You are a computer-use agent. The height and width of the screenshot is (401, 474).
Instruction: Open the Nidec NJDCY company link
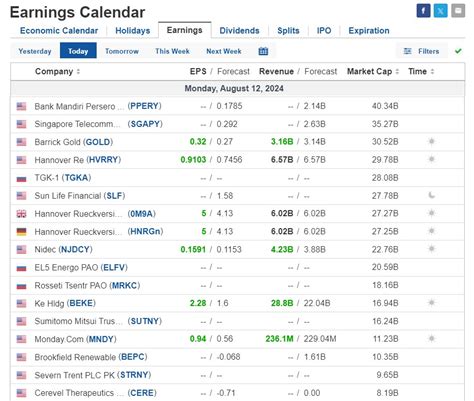click(63, 249)
